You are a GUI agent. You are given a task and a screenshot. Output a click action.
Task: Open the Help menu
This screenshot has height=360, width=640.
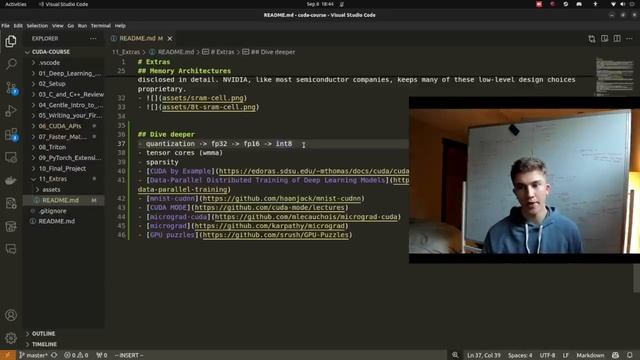click(x=120, y=26)
